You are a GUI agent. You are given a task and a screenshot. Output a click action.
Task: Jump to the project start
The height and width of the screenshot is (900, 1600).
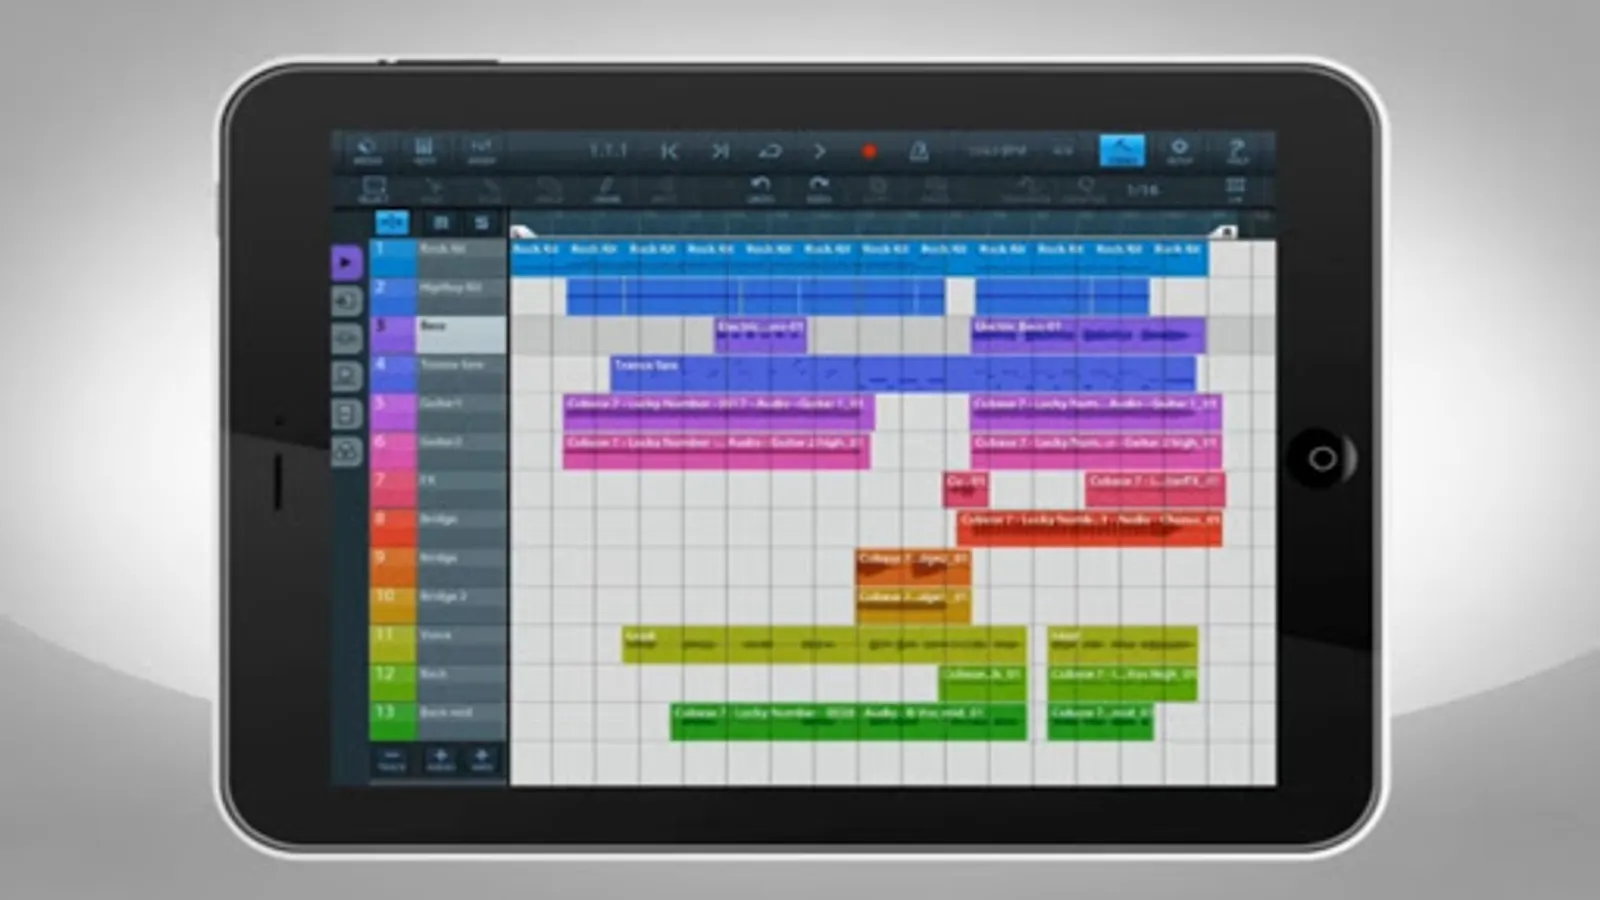coord(669,151)
